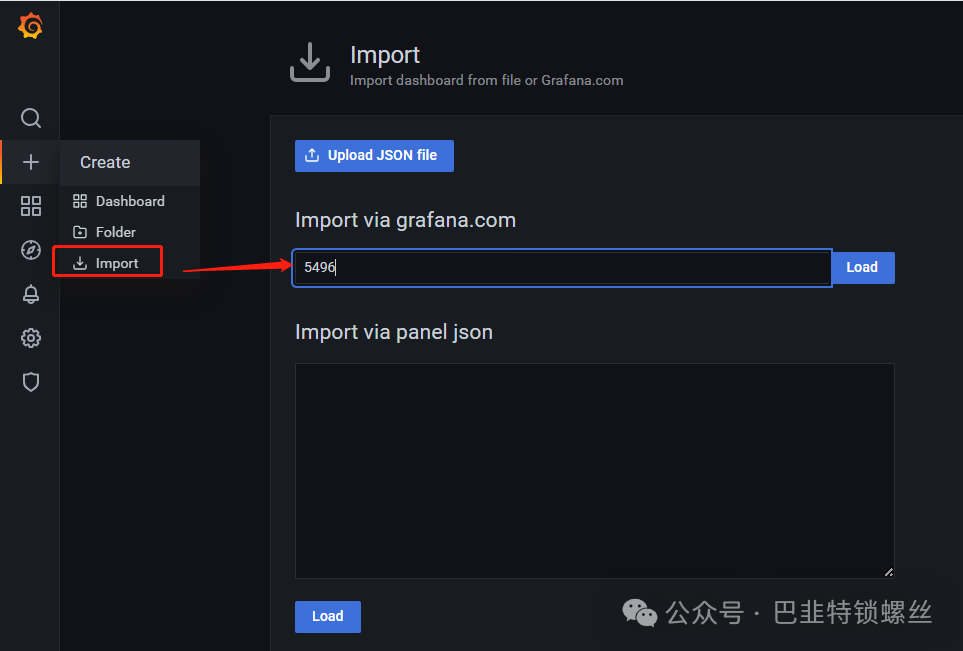Focus the panel json text area
The image size is (963, 651).
(x=595, y=470)
